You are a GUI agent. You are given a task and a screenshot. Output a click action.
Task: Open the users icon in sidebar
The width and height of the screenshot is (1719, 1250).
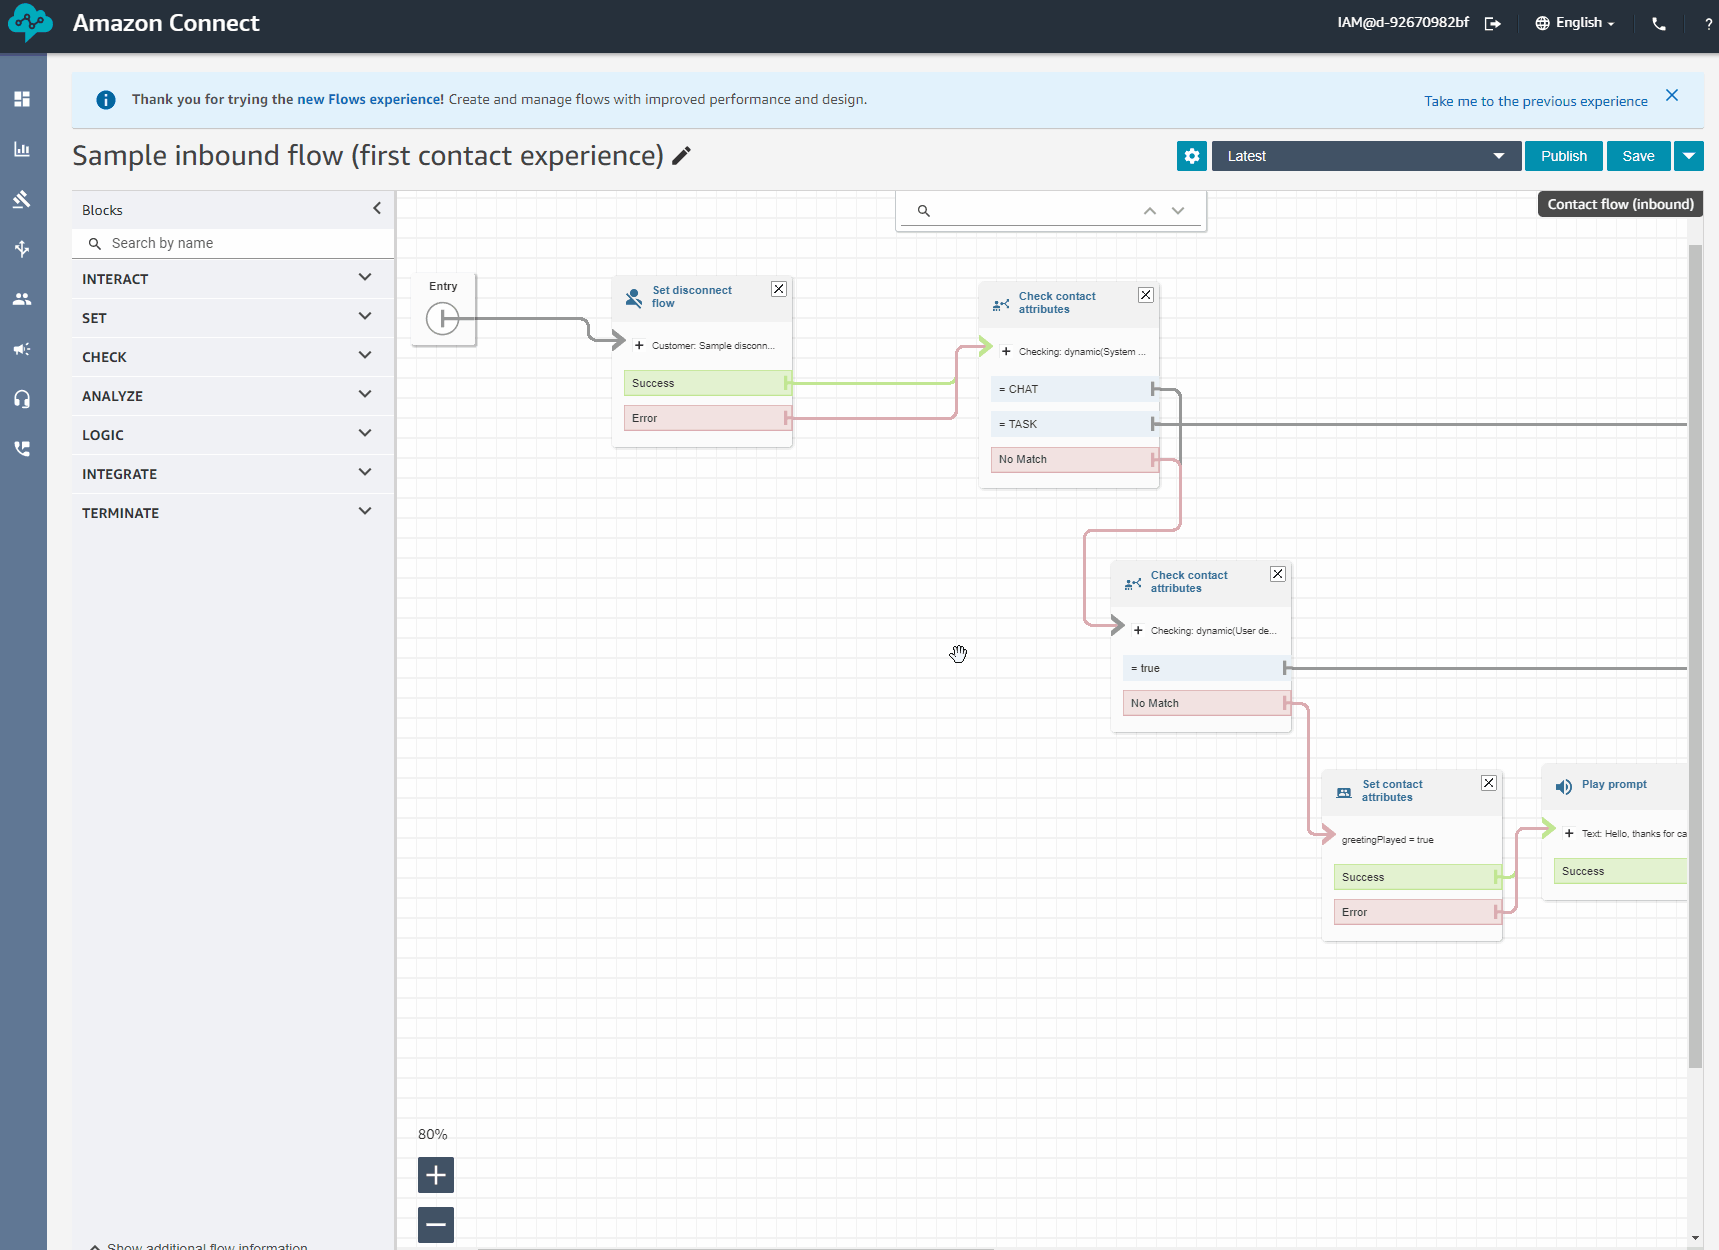point(22,299)
